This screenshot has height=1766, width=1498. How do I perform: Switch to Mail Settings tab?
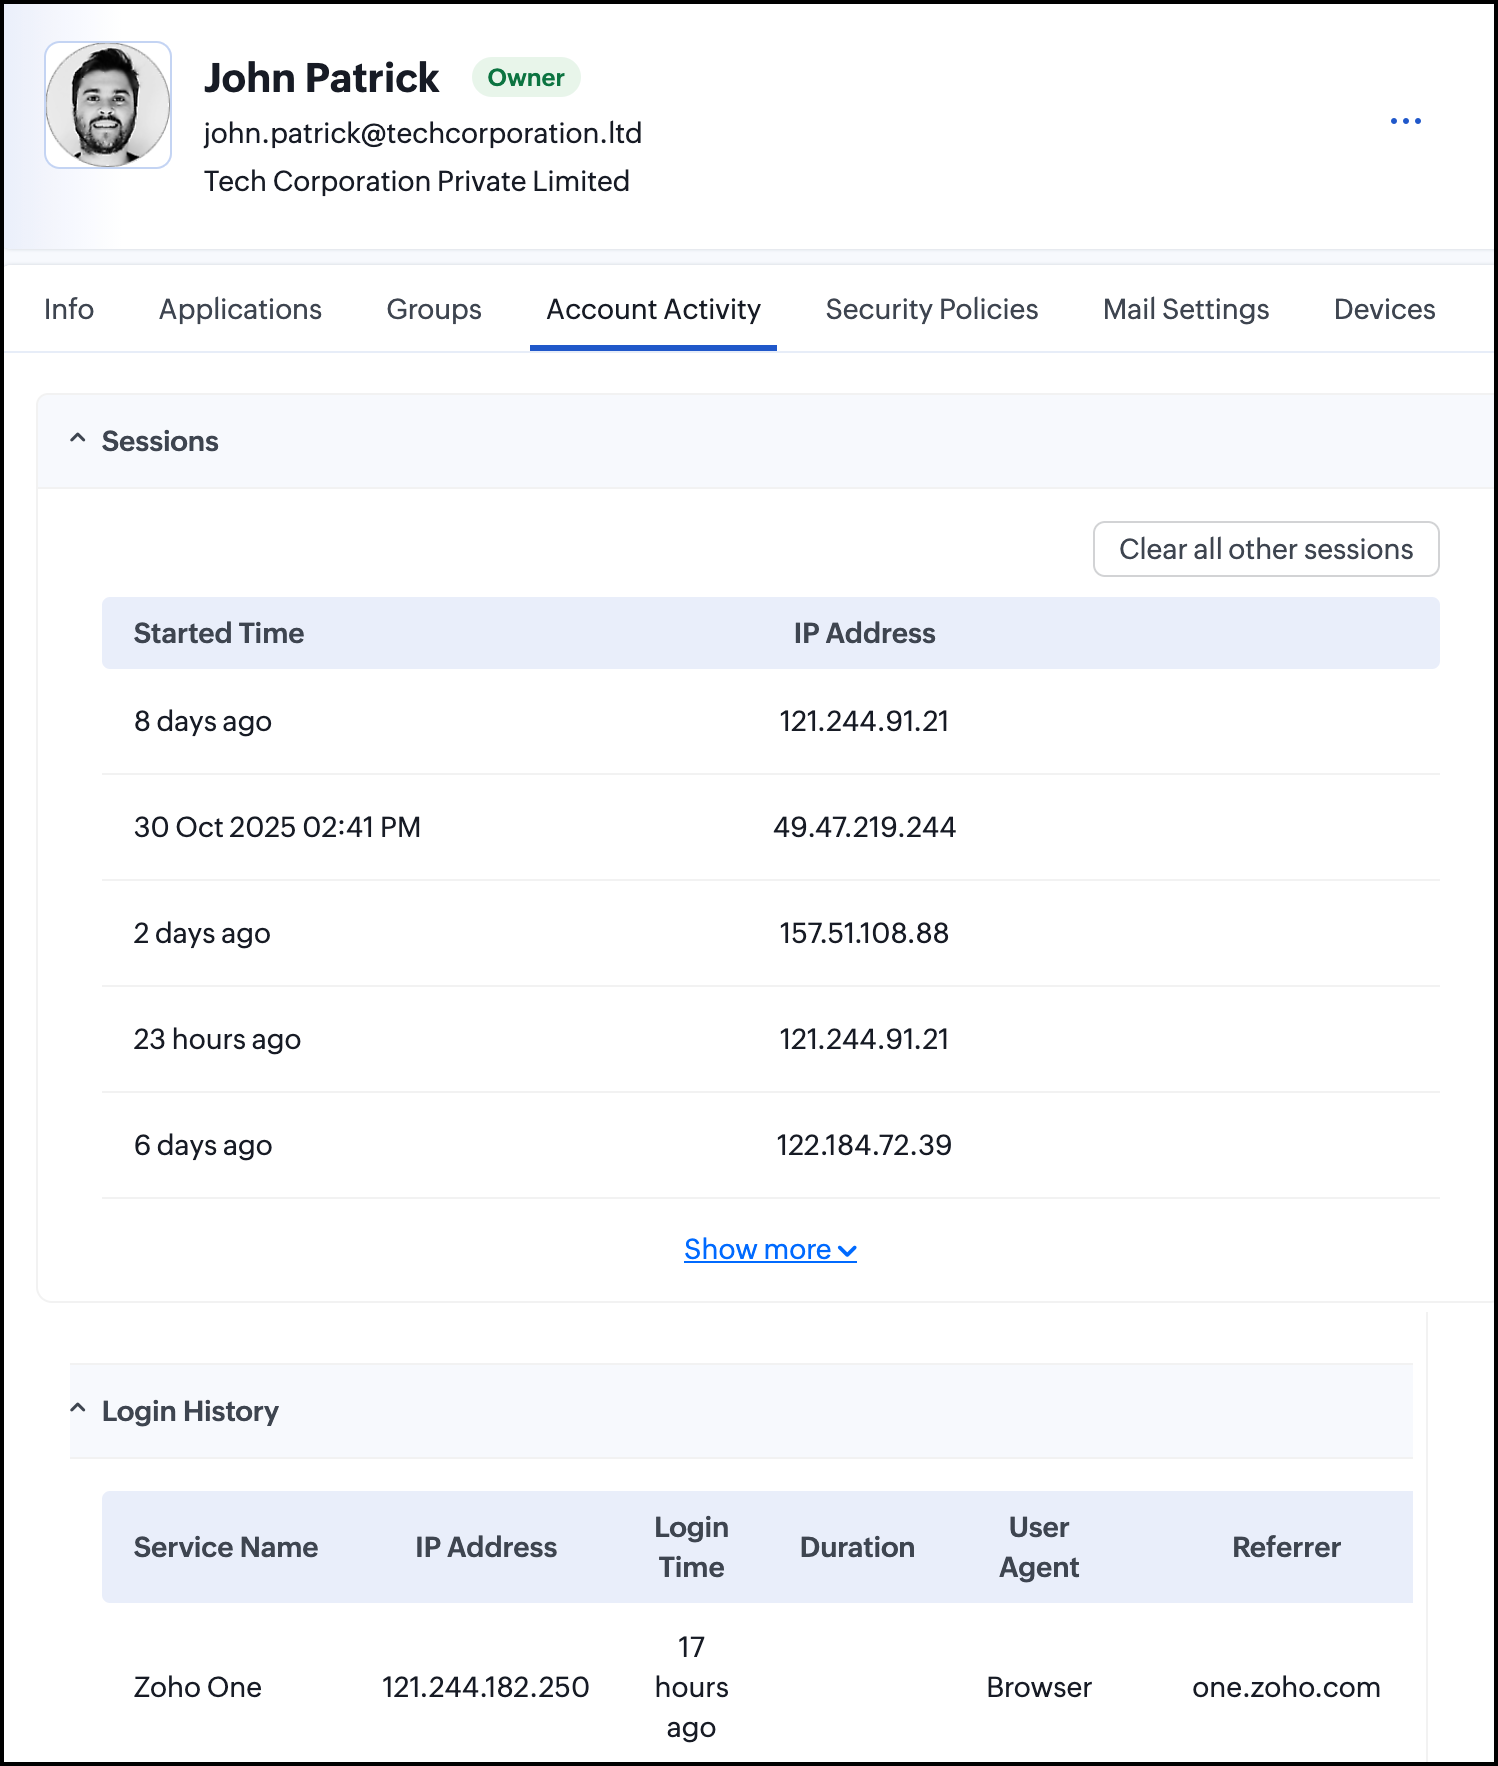click(1185, 309)
